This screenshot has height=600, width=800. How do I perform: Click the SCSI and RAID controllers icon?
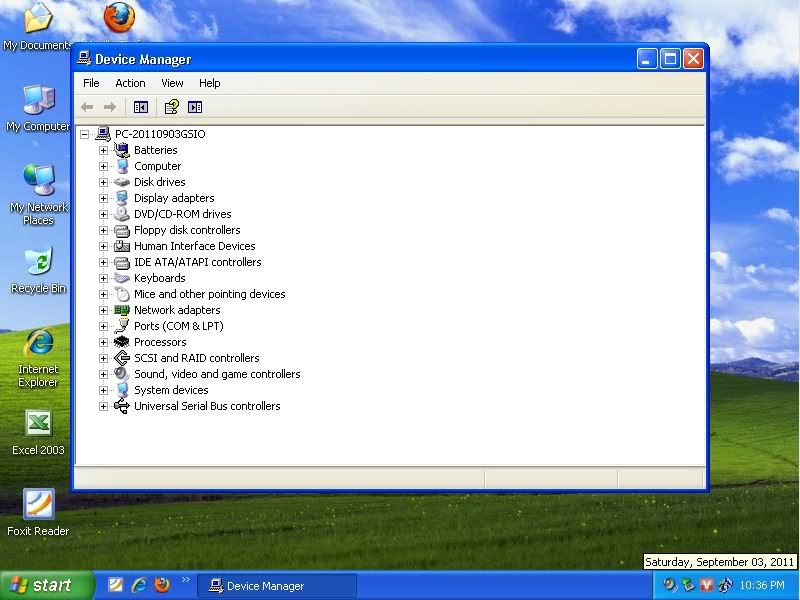(122, 358)
